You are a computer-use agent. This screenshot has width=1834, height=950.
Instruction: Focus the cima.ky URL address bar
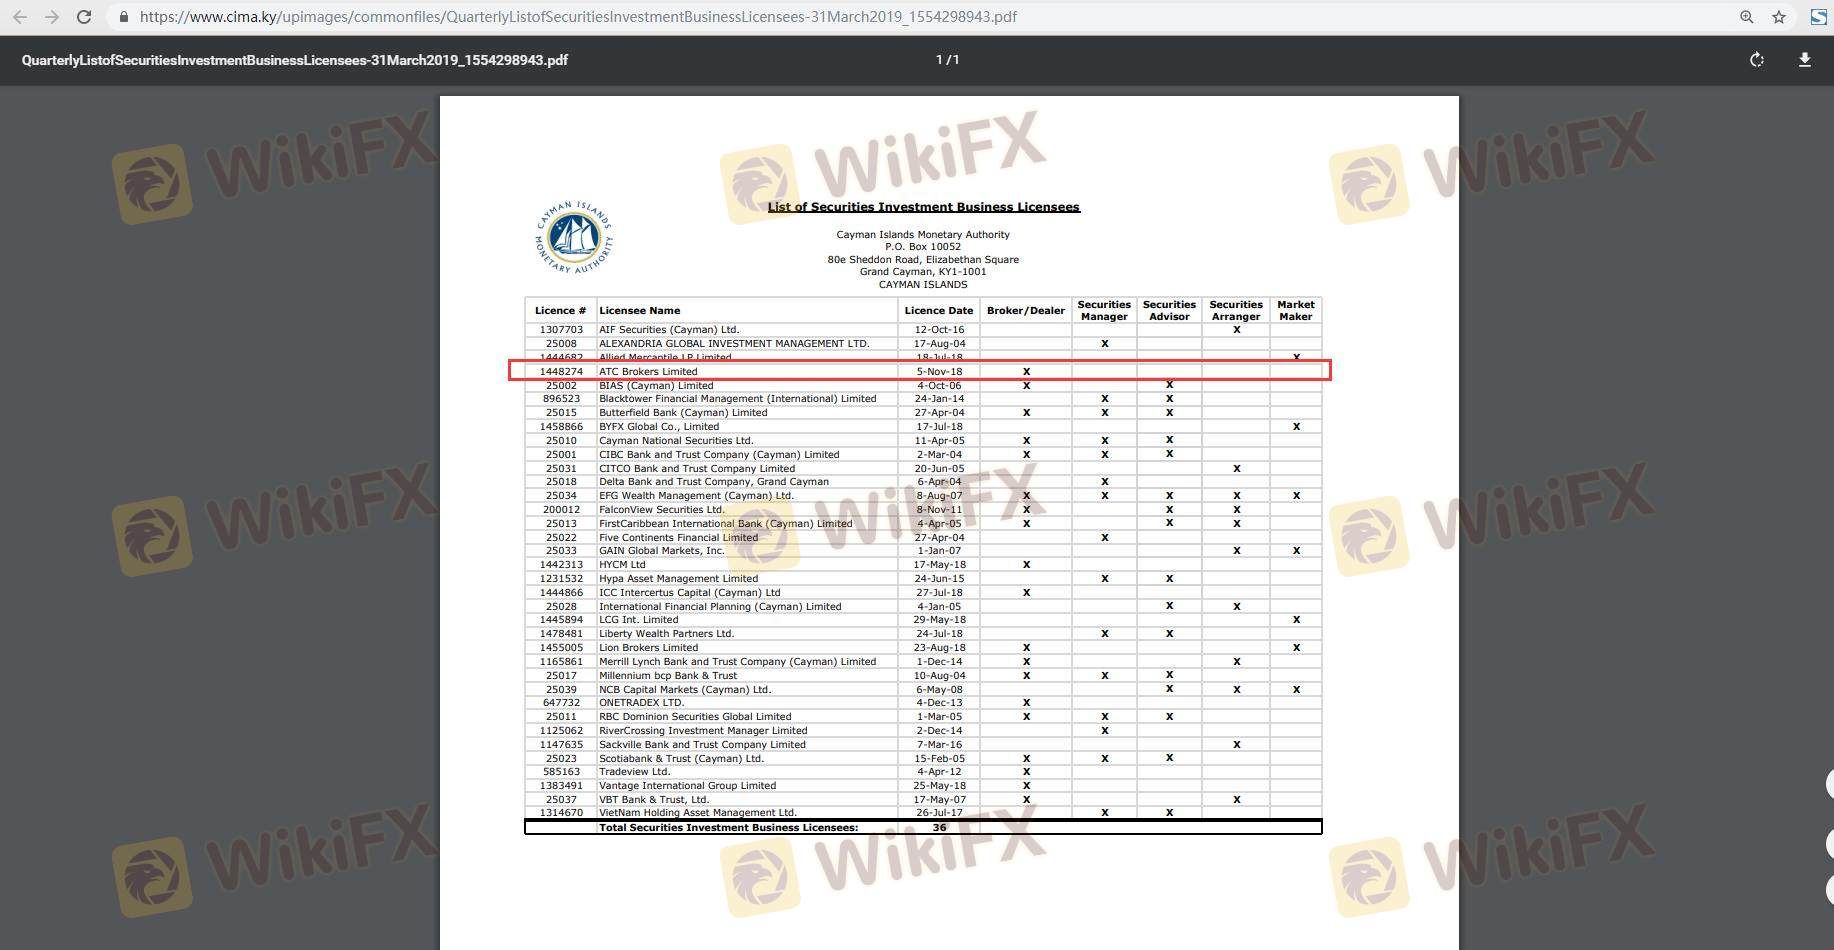coord(578,17)
